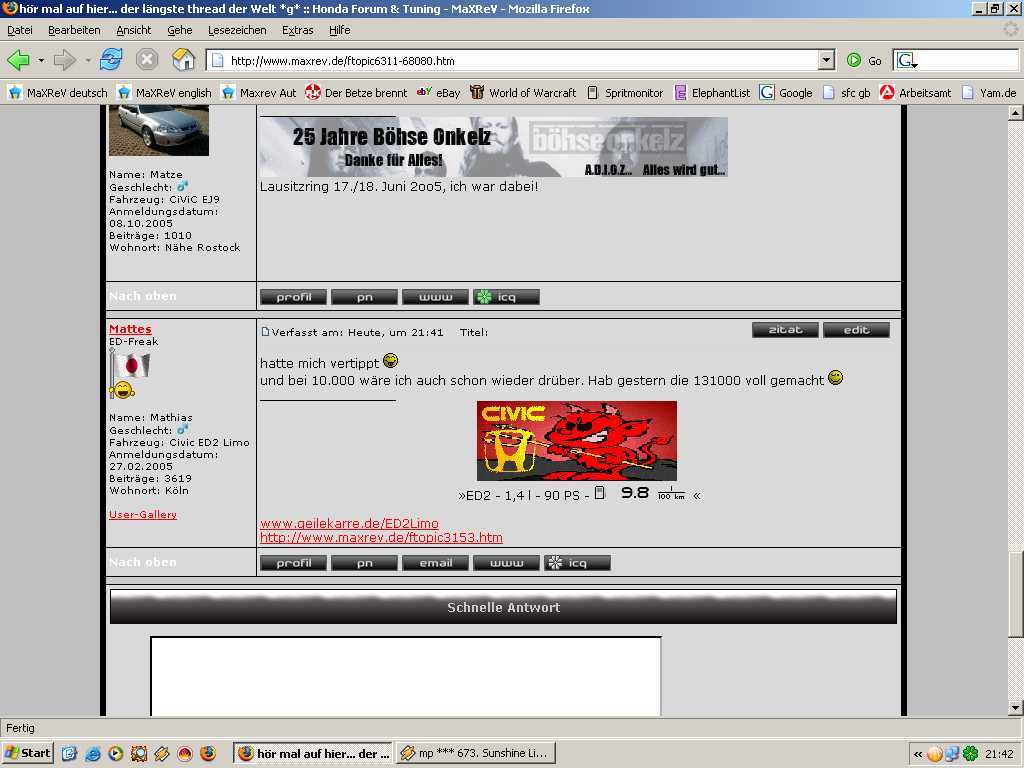Edit Mattes' post with edit button
1024x768 pixels.
tap(856, 330)
